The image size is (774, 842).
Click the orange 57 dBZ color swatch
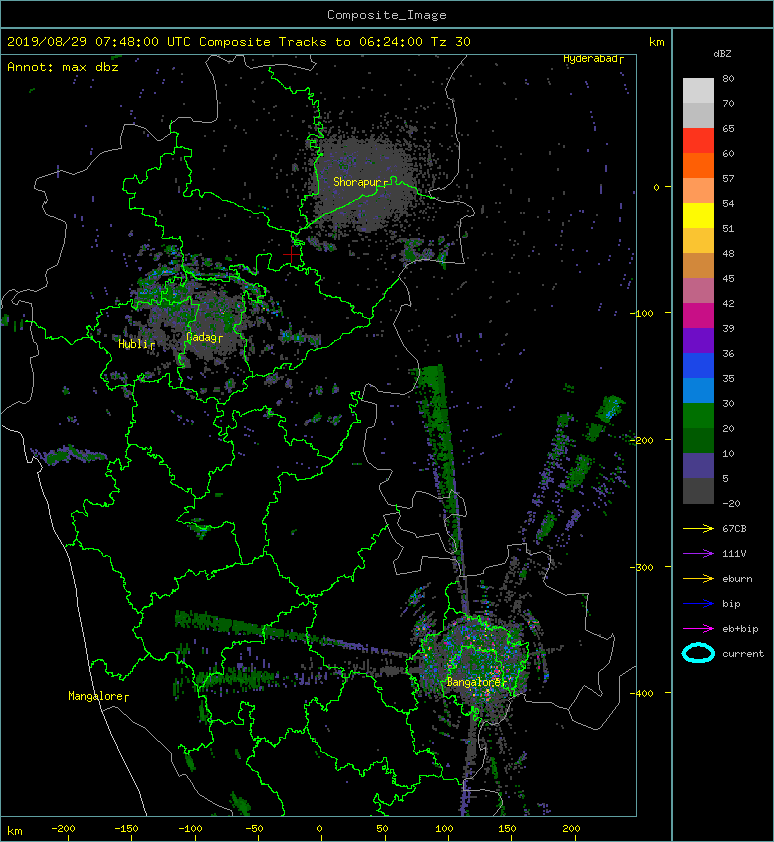698,166
